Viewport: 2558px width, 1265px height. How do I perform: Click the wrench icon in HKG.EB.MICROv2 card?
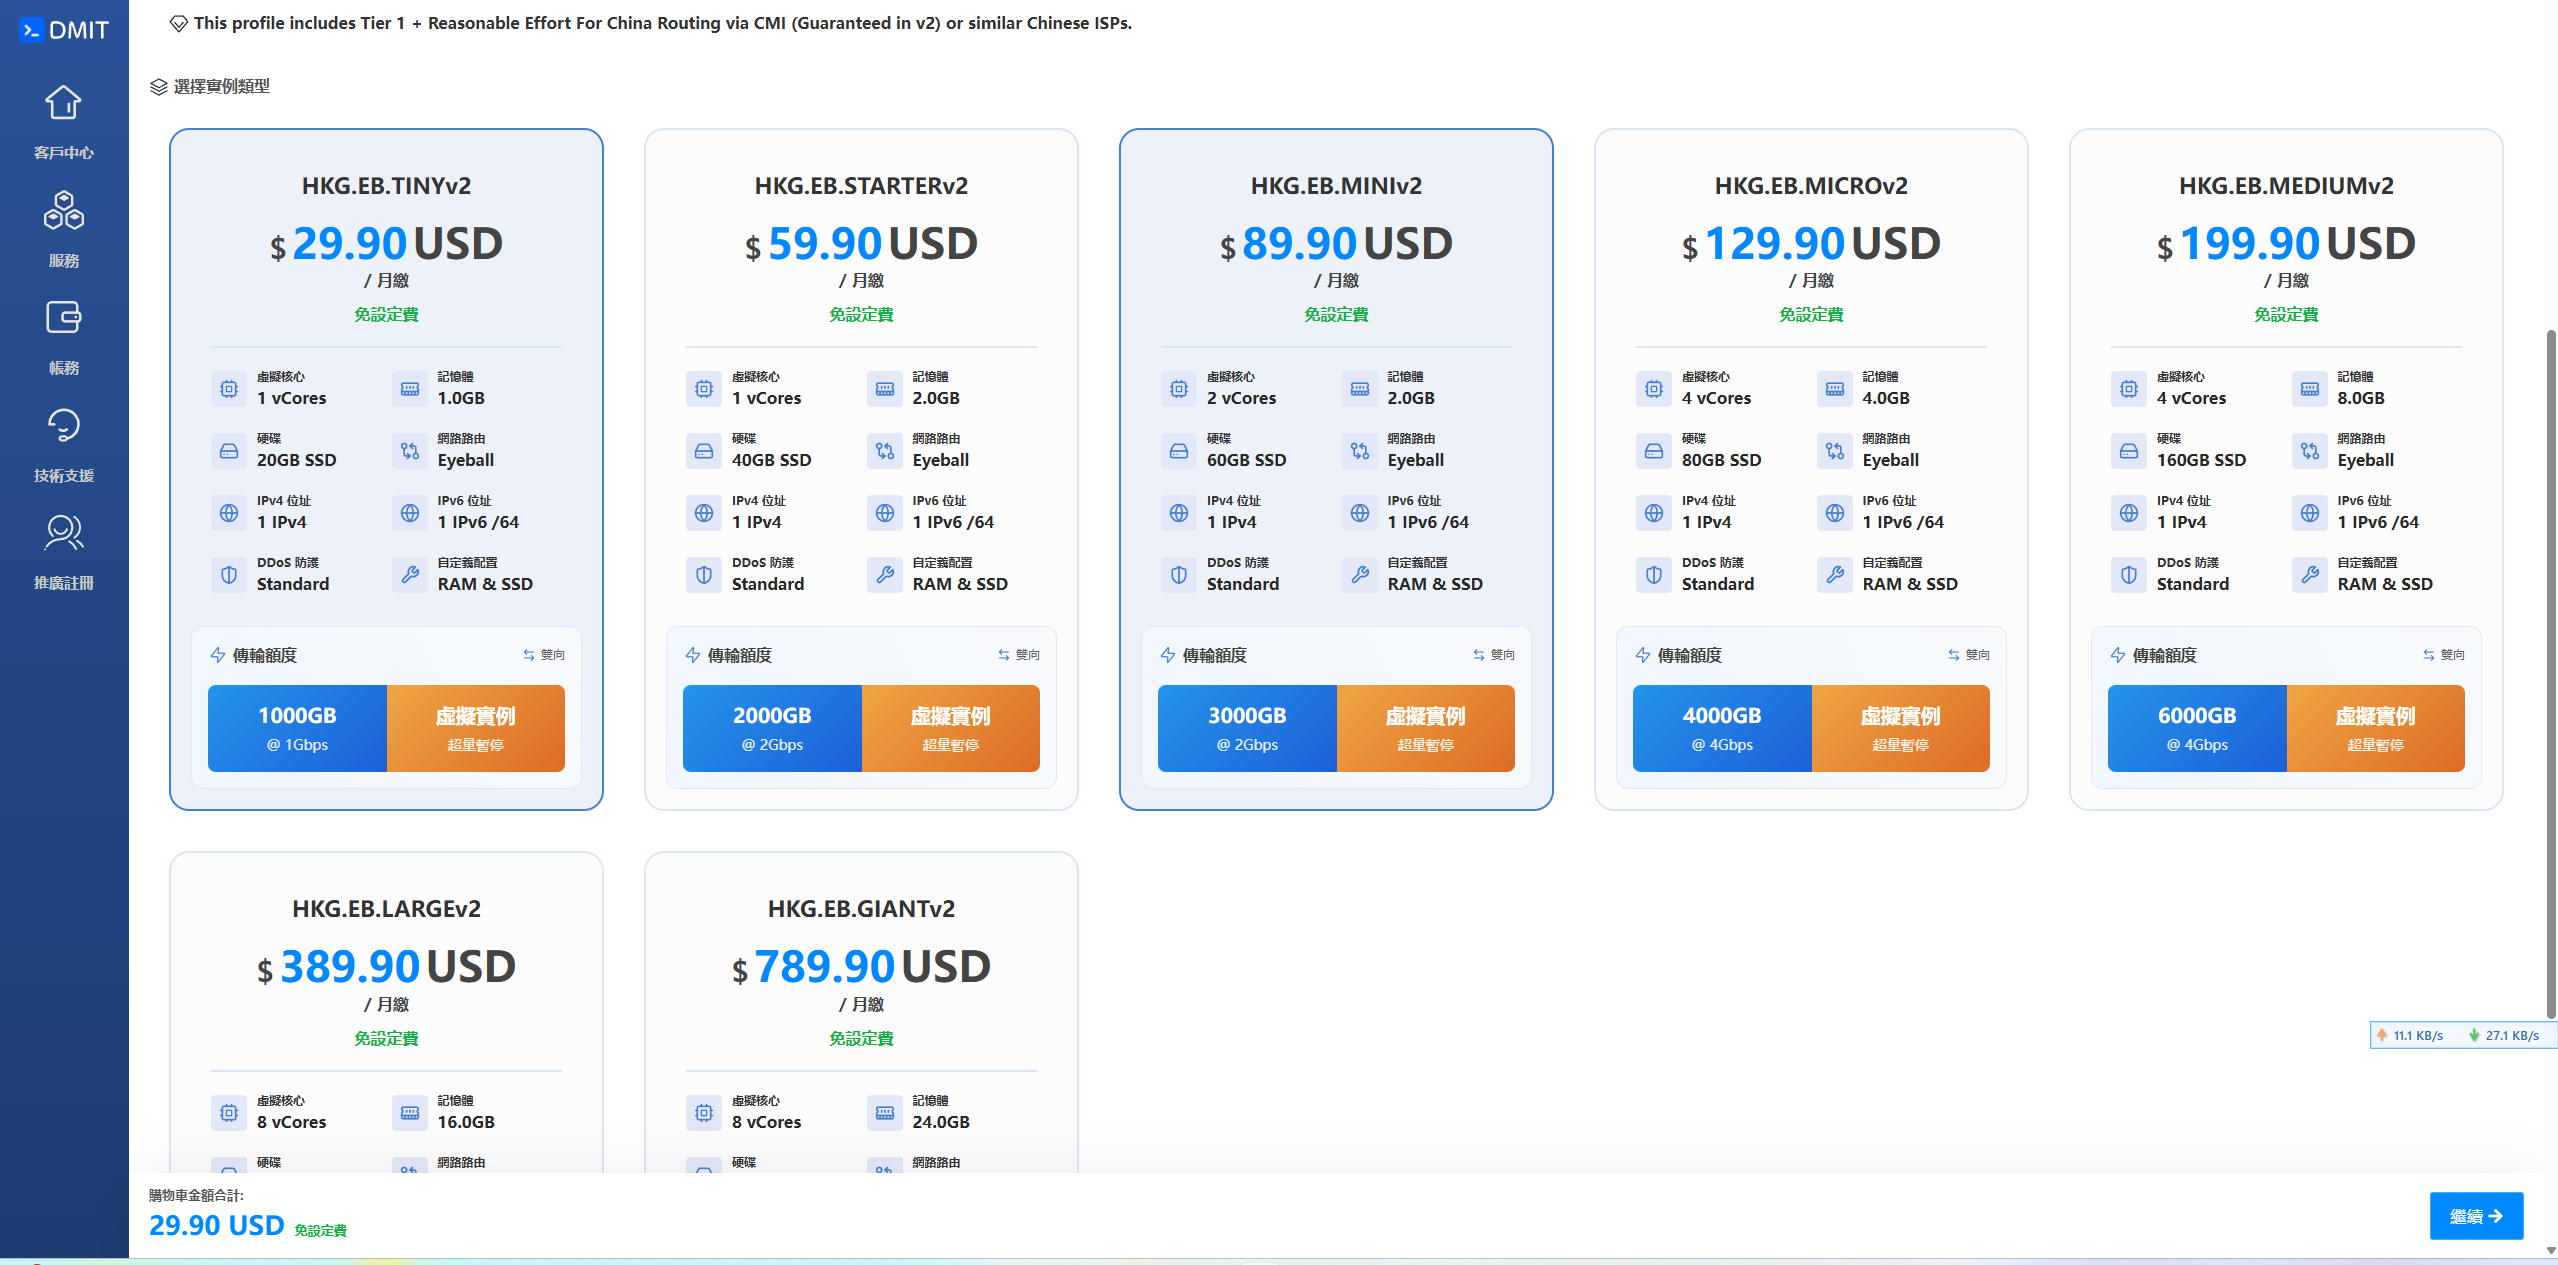point(1835,575)
